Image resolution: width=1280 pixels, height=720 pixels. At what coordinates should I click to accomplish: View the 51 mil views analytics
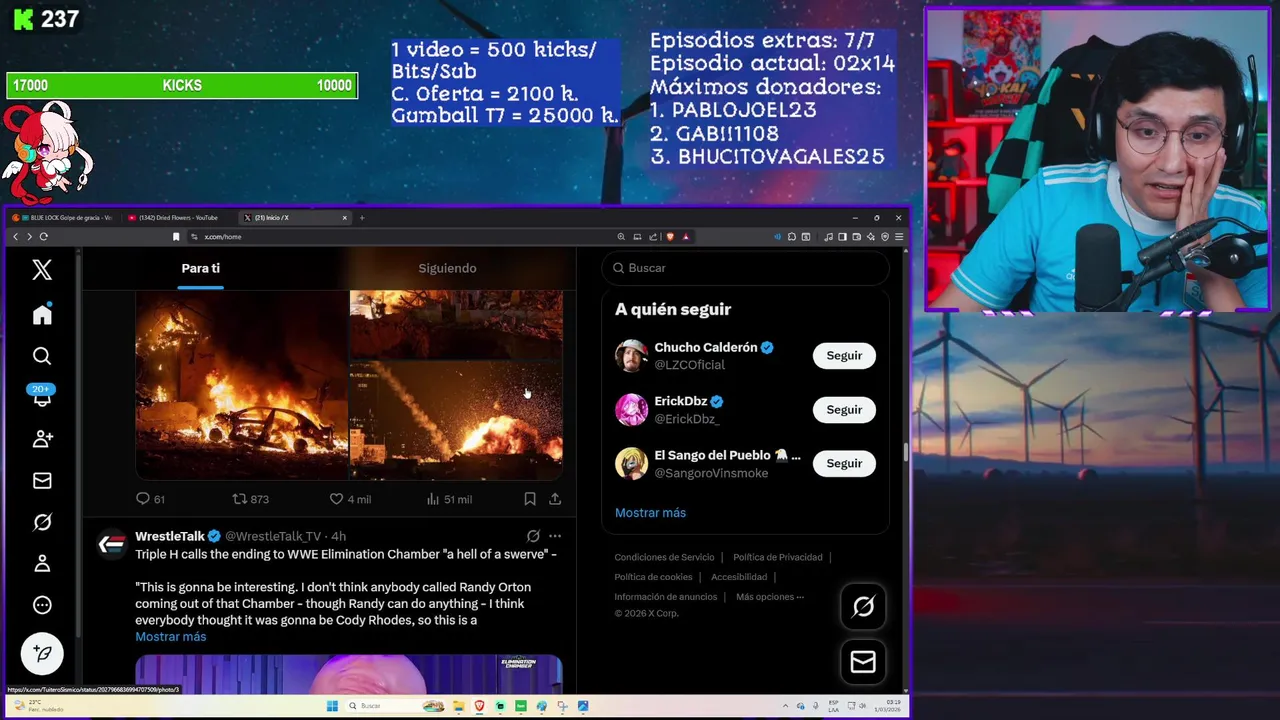[449, 499]
